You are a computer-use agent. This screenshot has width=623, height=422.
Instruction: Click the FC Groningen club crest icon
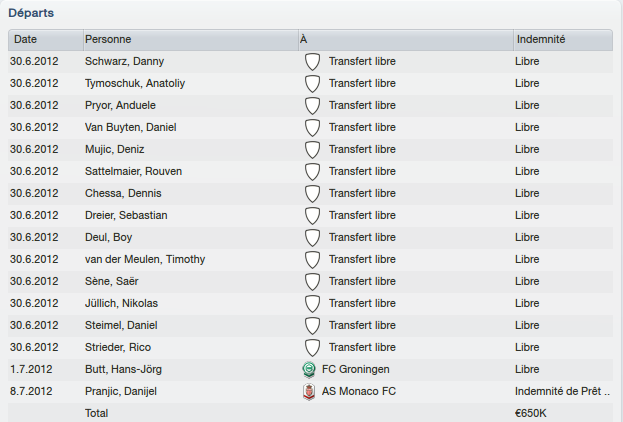click(309, 370)
